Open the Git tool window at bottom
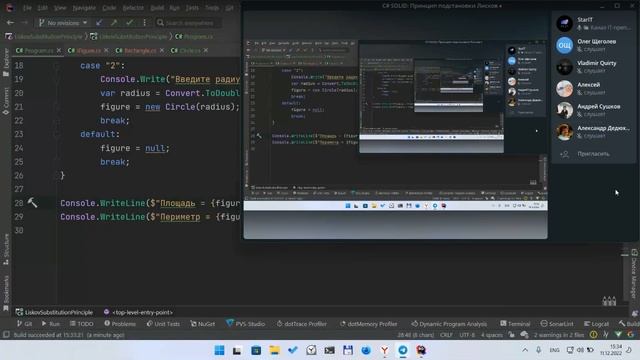 (24, 324)
